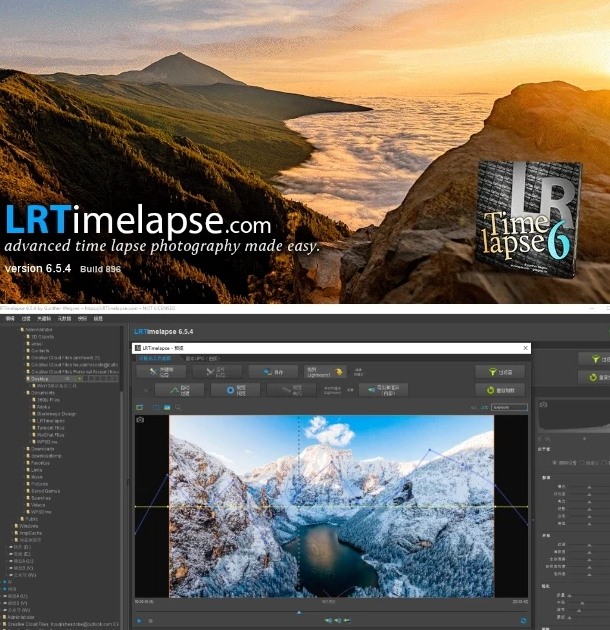Click the magnifier zoom icon above preview

tap(178, 407)
